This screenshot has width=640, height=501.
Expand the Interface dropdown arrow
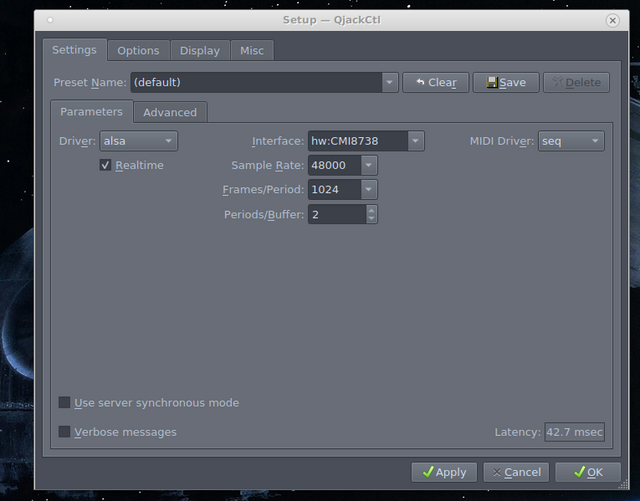click(416, 141)
